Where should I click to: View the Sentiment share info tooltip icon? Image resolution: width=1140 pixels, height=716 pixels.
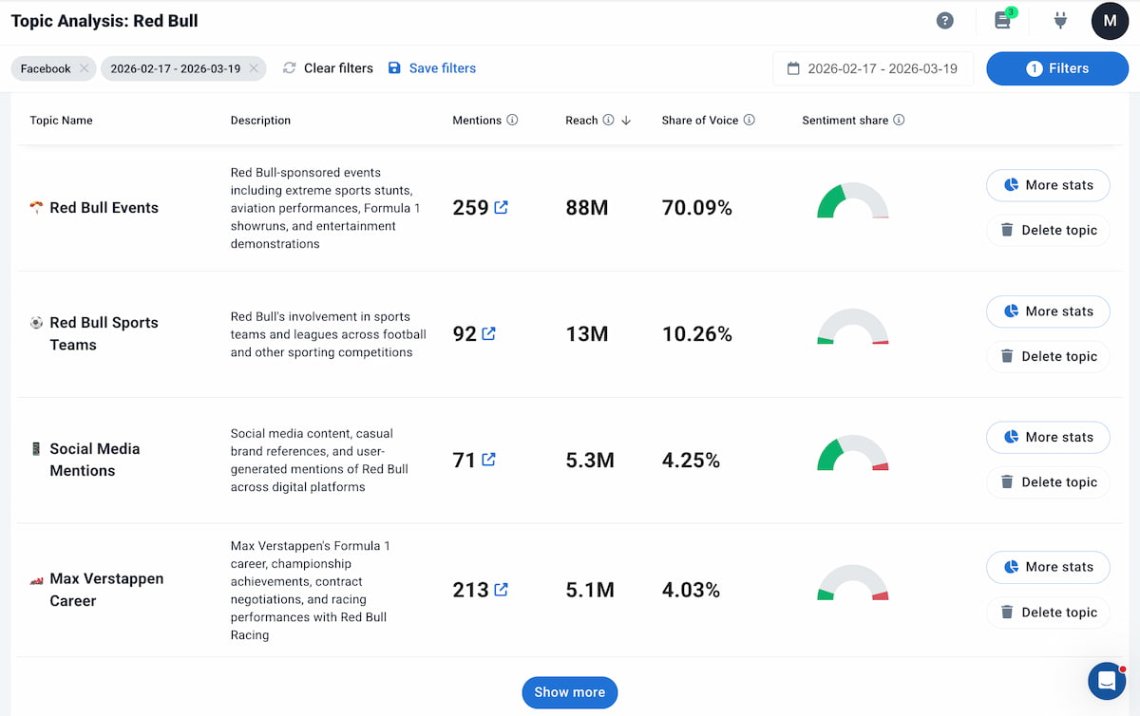pyautogui.click(x=899, y=119)
